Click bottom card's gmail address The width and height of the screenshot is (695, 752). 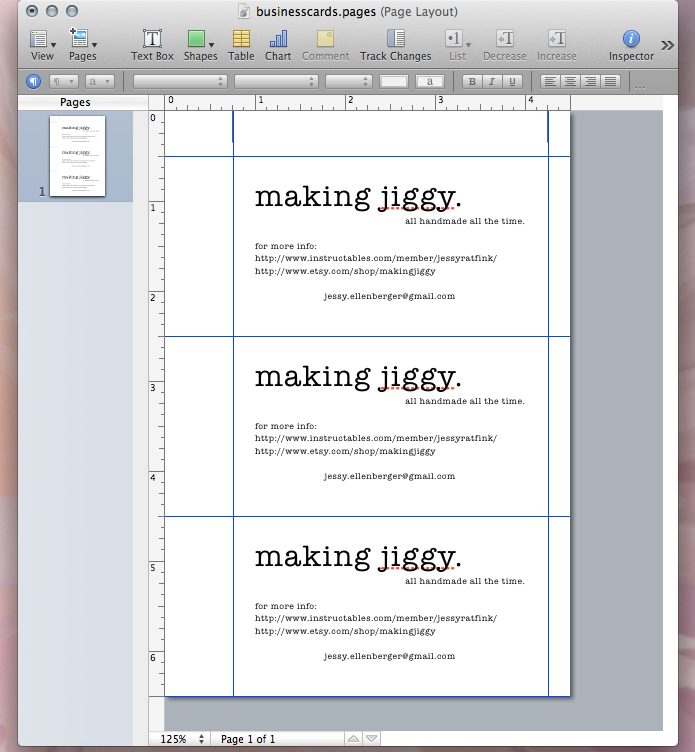pyautogui.click(x=389, y=656)
